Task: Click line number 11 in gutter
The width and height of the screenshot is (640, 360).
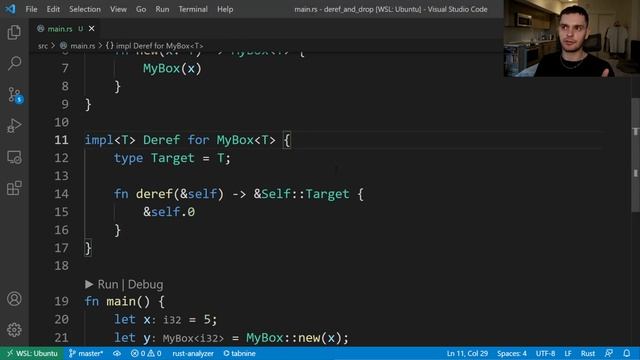Action: pos(61,140)
